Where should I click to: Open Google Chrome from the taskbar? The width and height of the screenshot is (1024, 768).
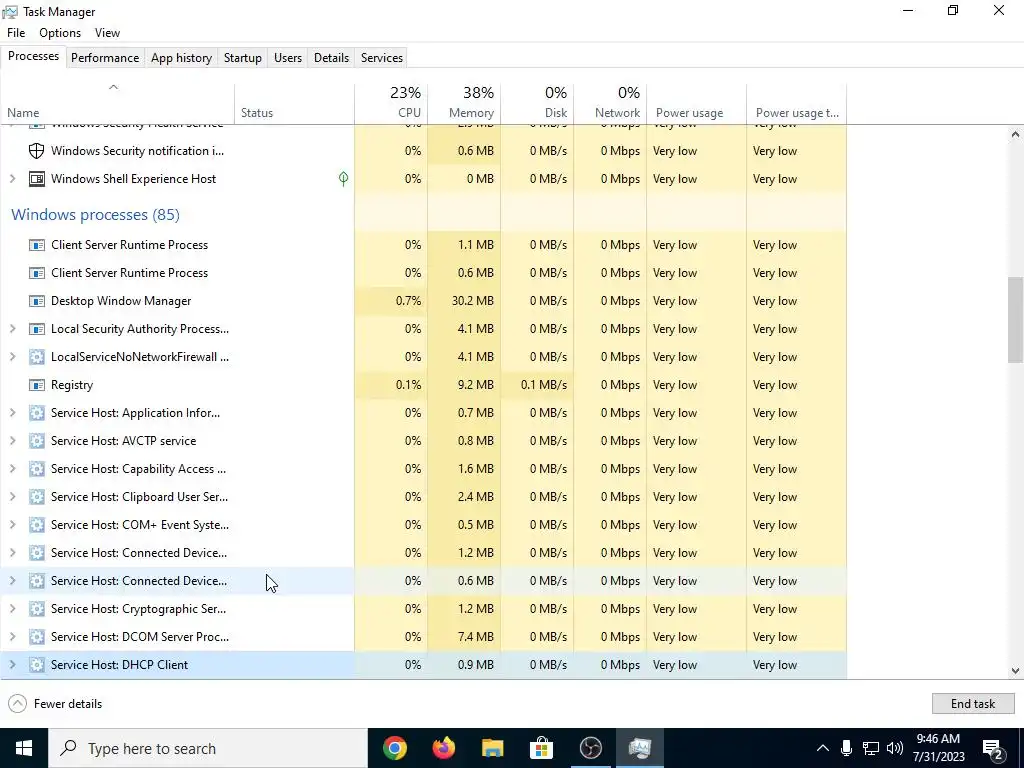394,748
